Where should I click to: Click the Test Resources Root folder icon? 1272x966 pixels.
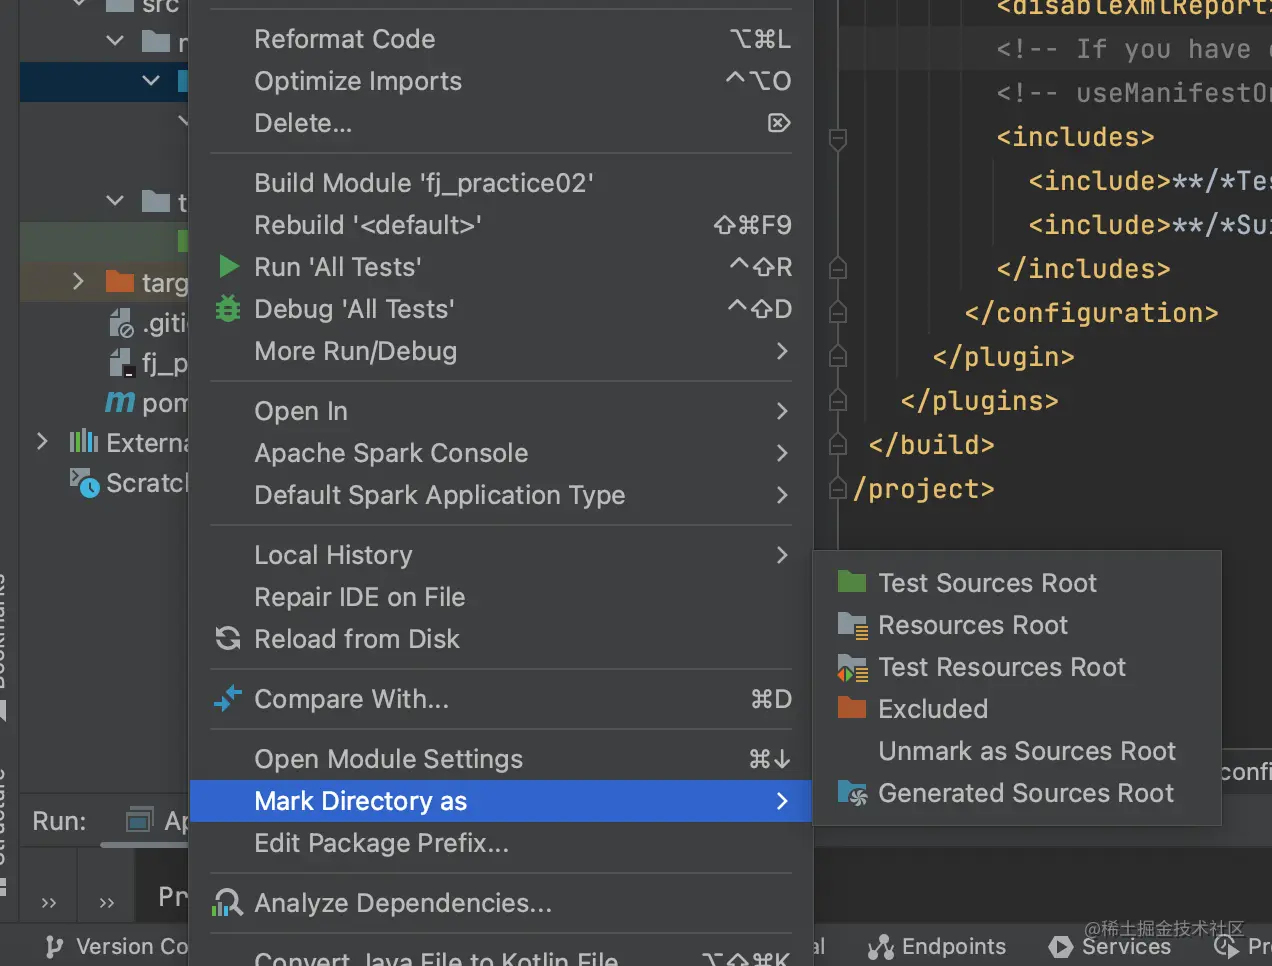click(852, 667)
